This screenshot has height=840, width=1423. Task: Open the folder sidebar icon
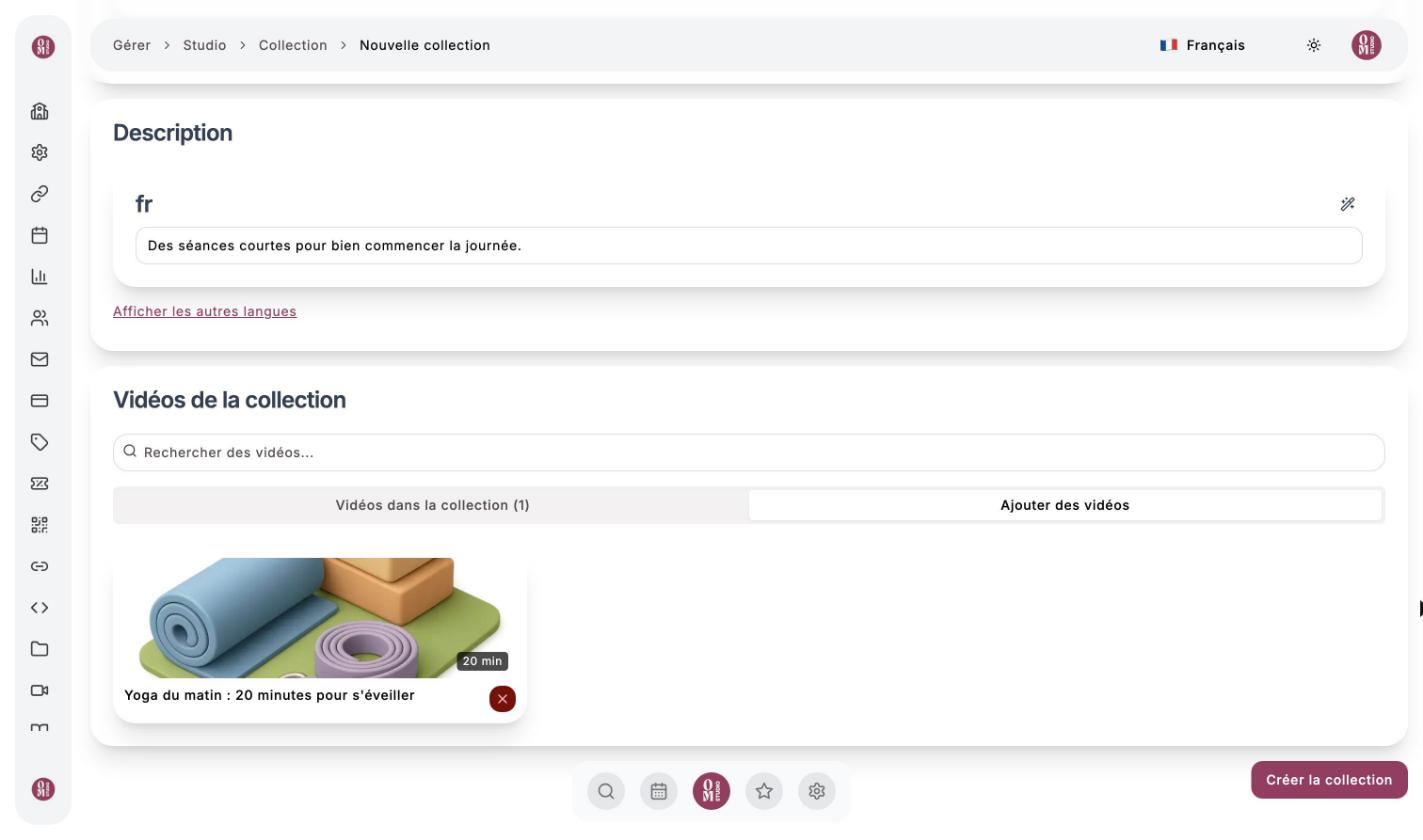[40, 649]
